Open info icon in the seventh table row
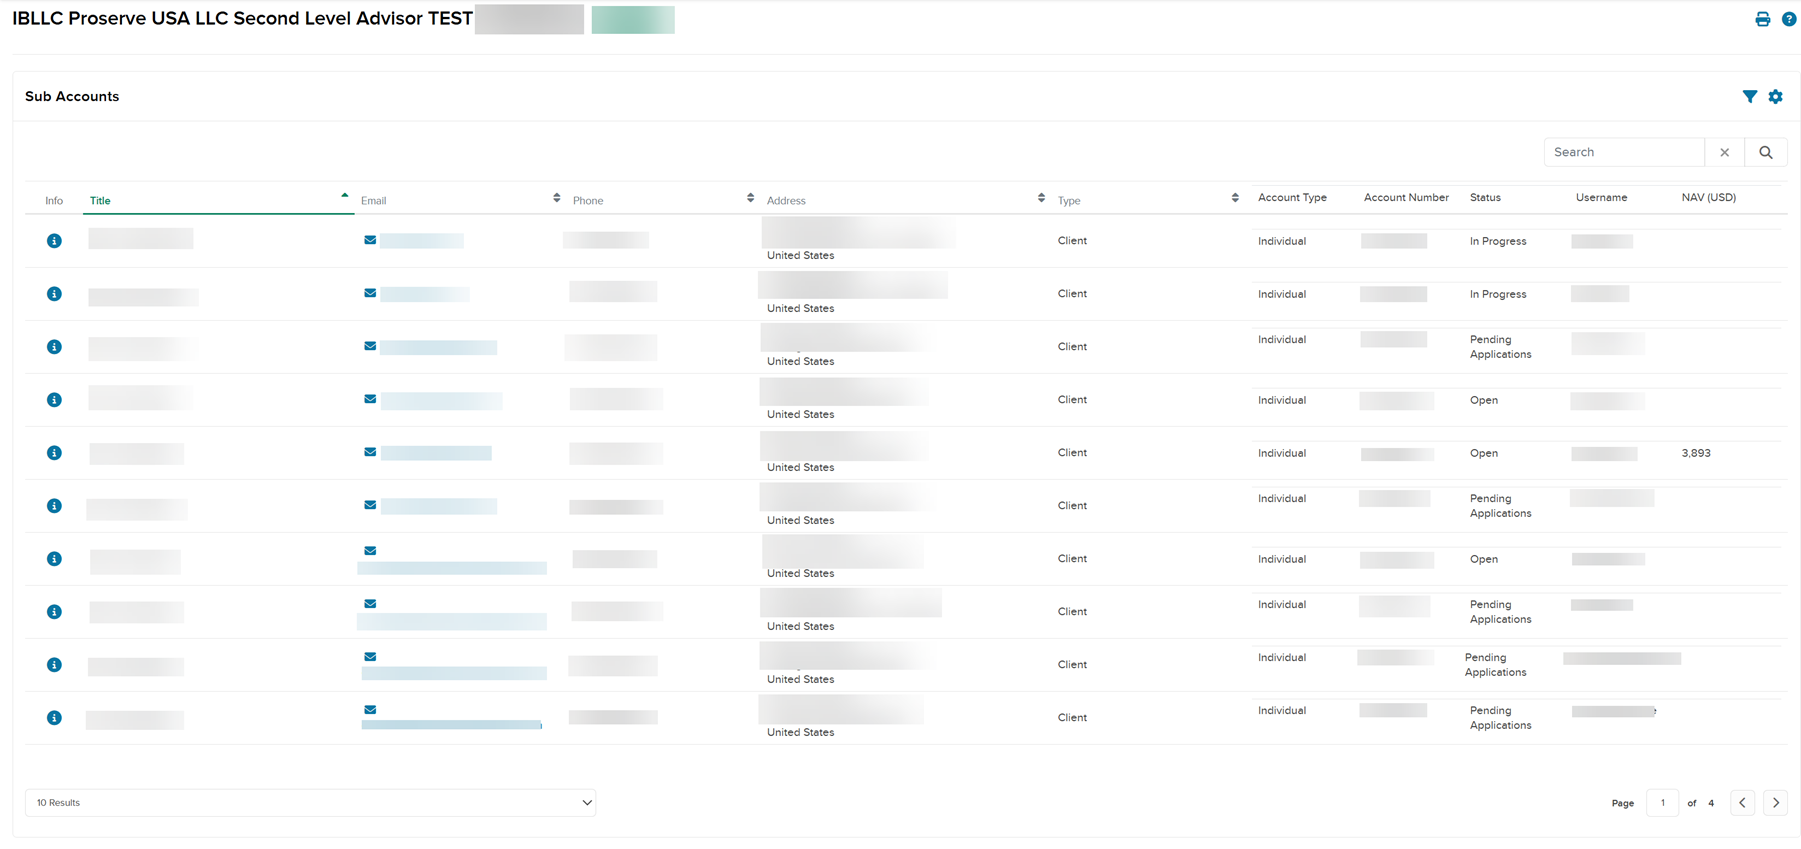The width and height of the screenshot is (1801, 849). pyautogui.click(x=54, y=559)
